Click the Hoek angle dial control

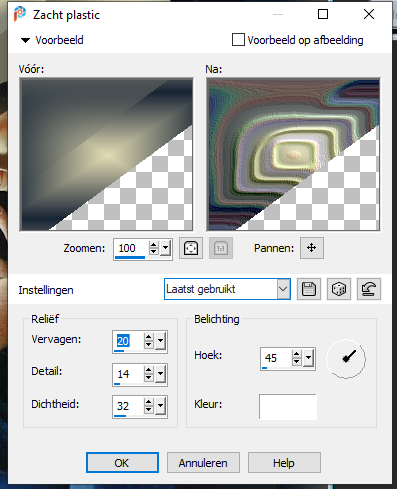tap(346, 359)
